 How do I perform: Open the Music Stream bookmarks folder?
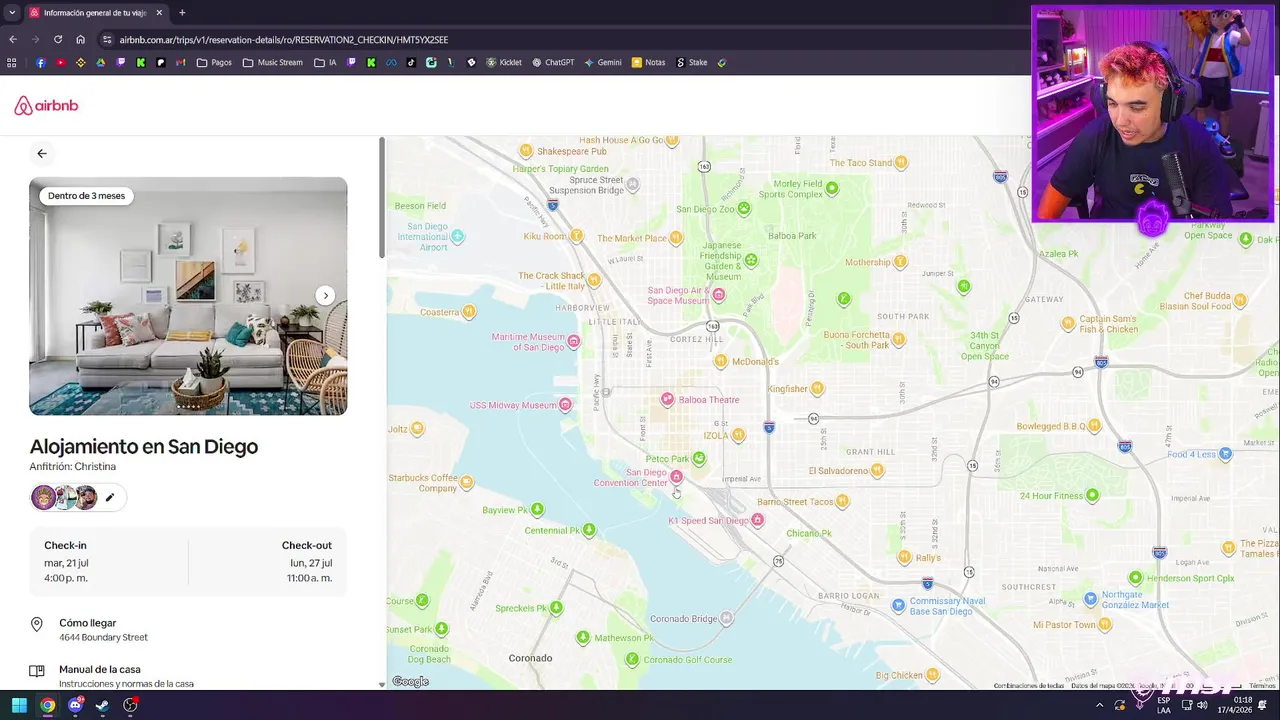click(272, 62)
